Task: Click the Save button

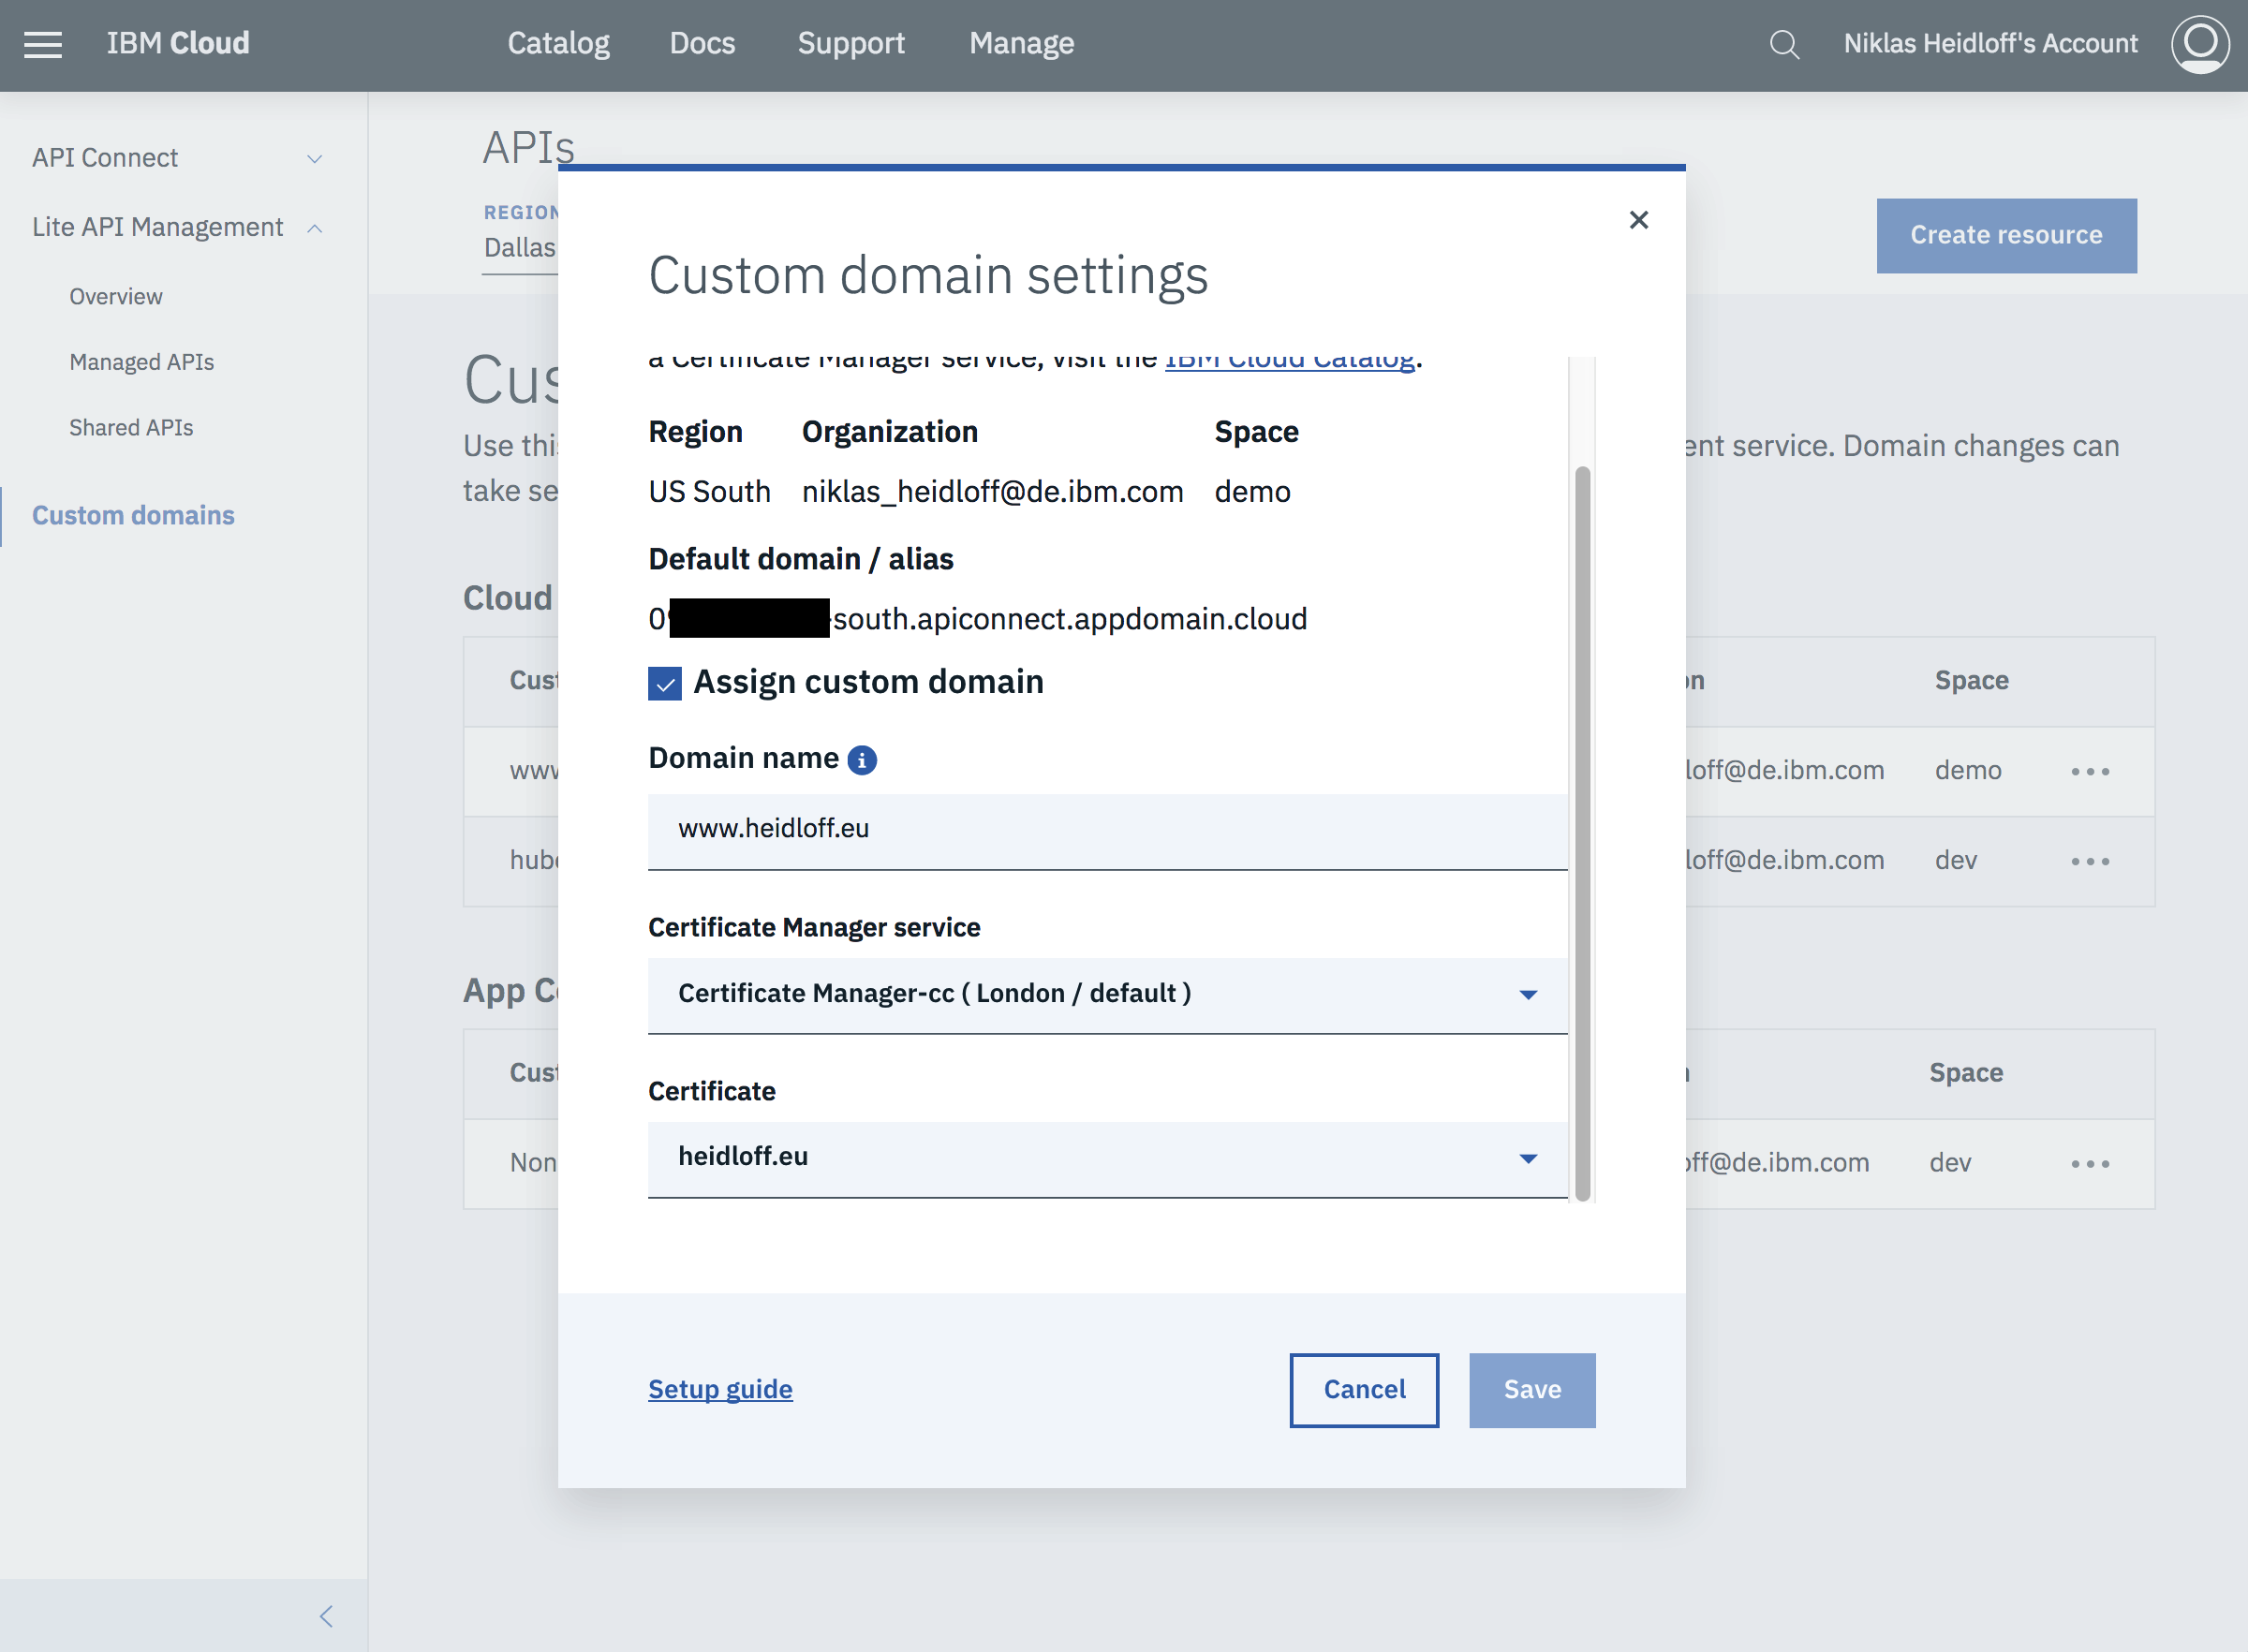Action: click(x=1532, y=1390)
